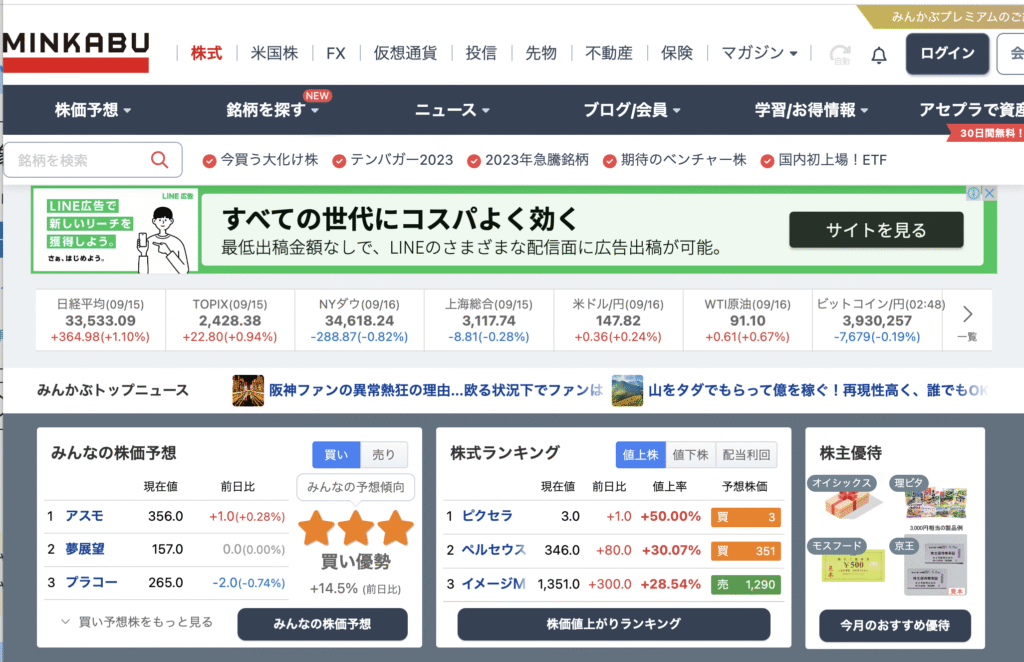Focus the 銘柄を検索 search field
This screenshot has height=662, width=1024.
[93, 160]
